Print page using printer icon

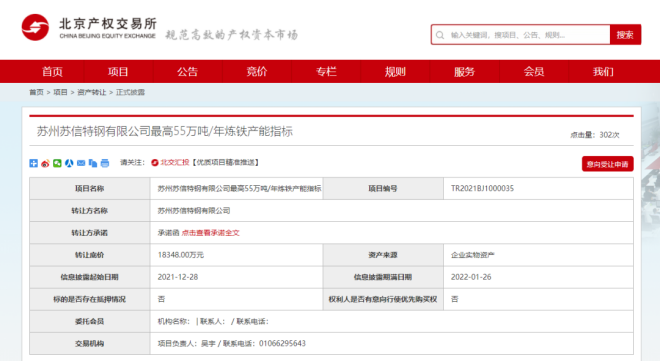105,163
